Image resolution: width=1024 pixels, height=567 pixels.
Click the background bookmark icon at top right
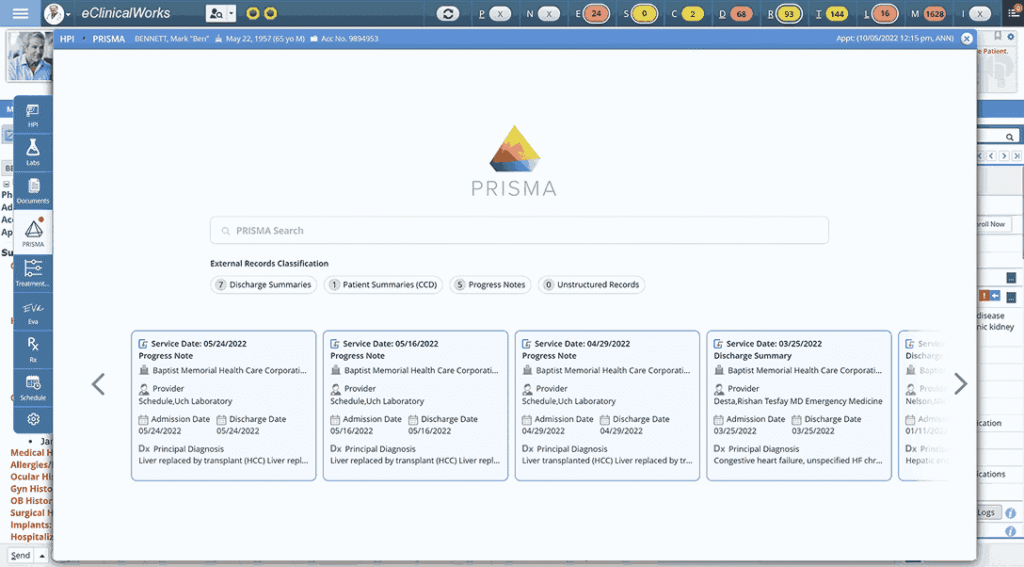998,36
